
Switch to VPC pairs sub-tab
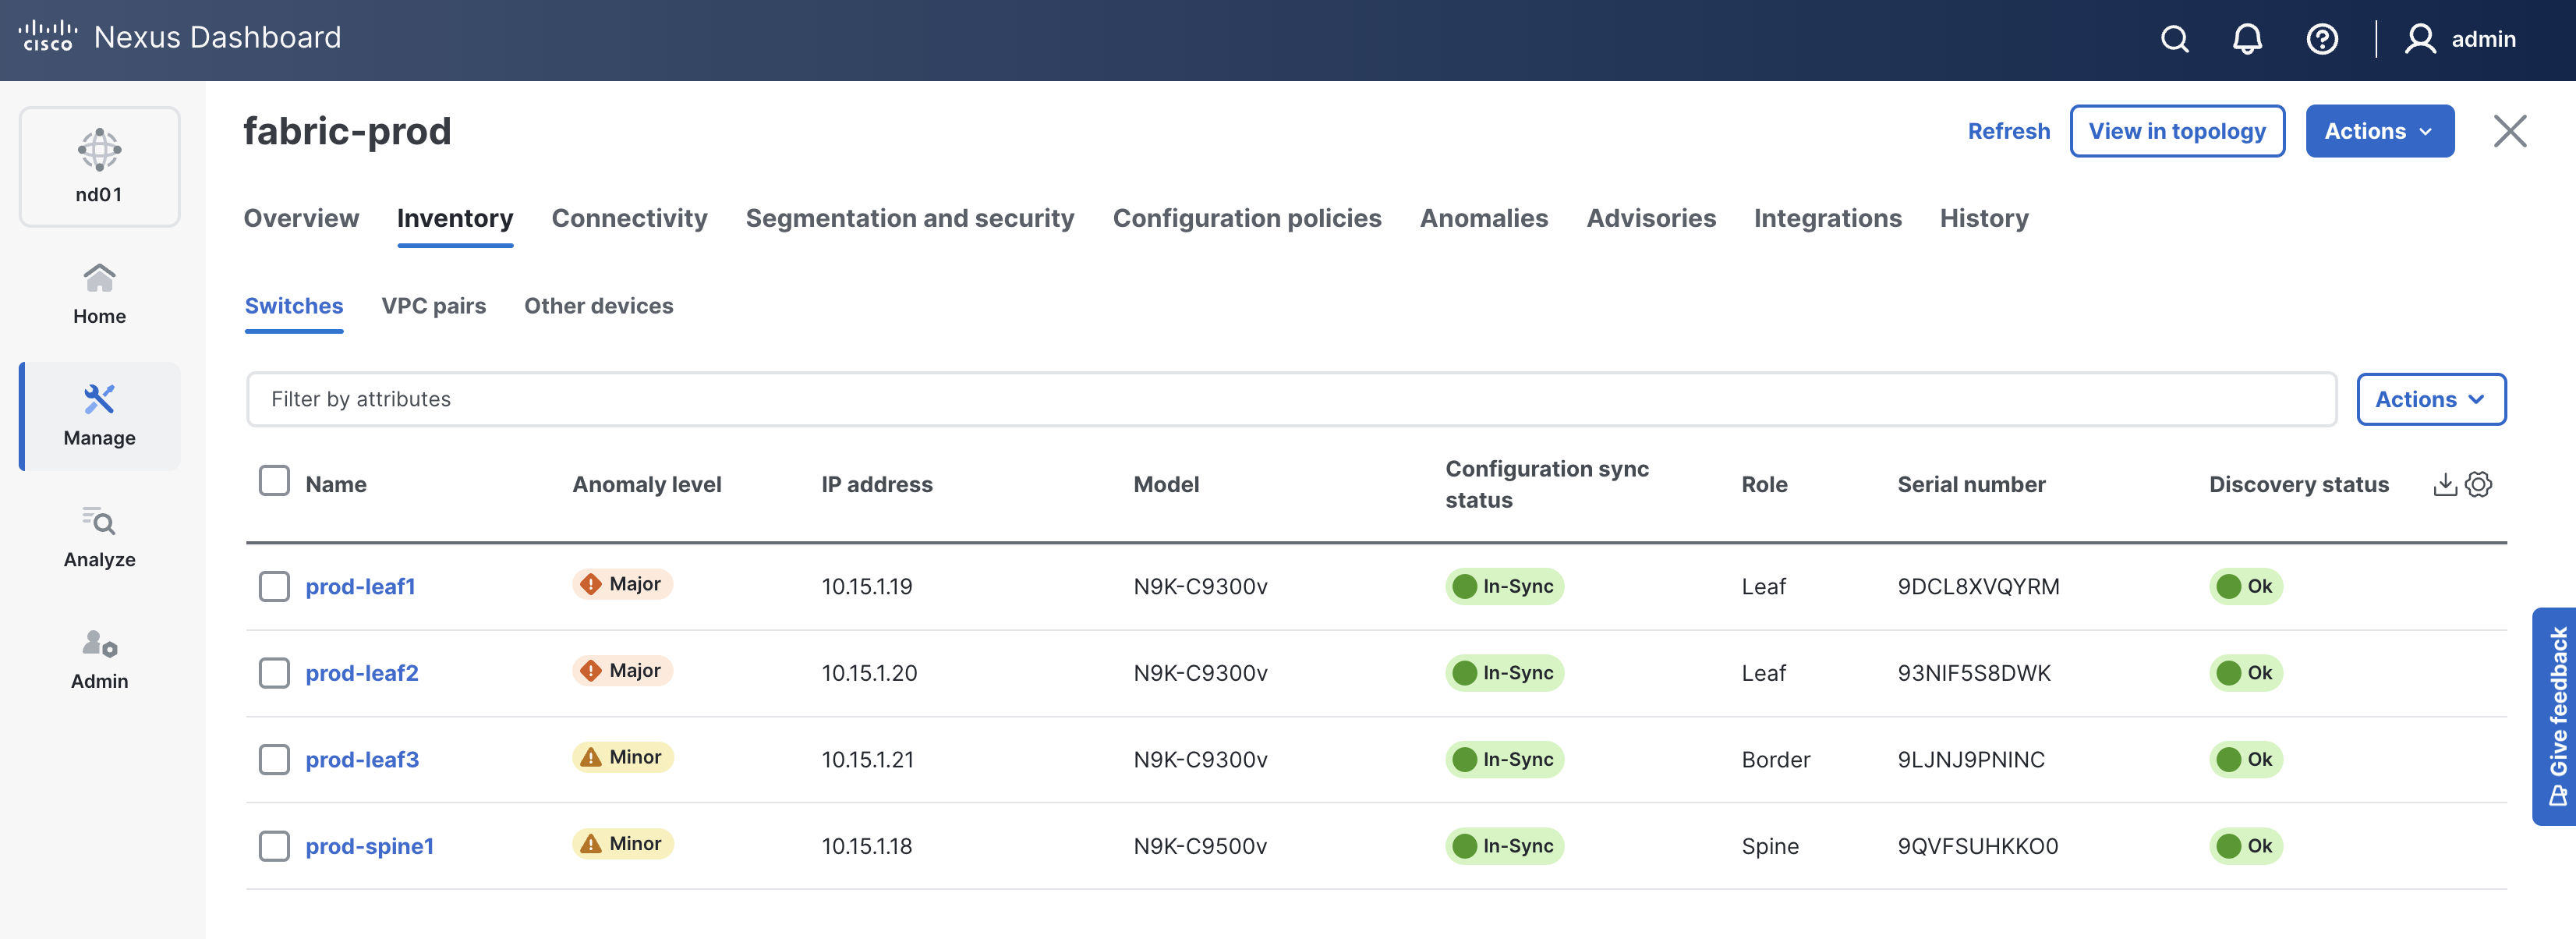click(x=433, y=306)
